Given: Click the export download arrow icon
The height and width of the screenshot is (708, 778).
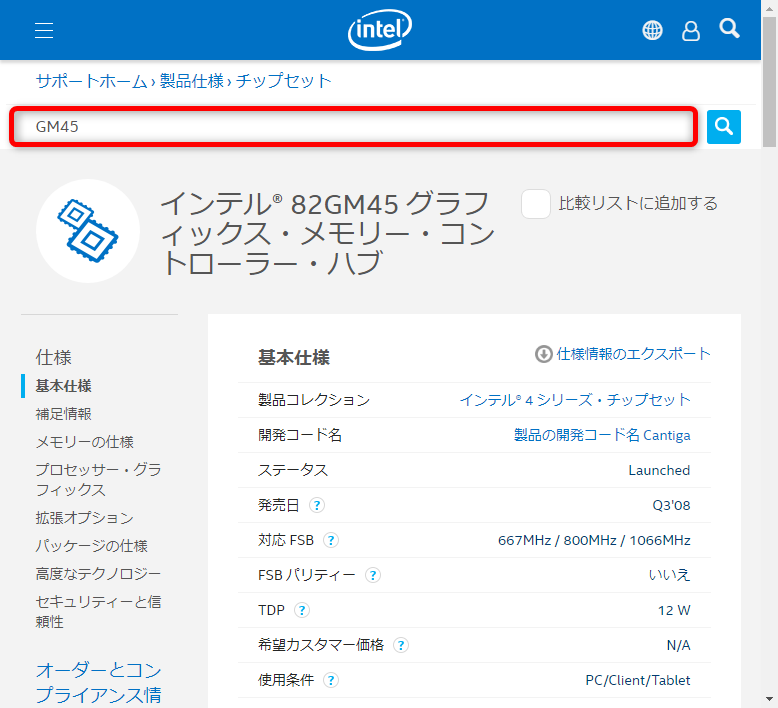Looking at the screenshot, I should coord(543,354).
